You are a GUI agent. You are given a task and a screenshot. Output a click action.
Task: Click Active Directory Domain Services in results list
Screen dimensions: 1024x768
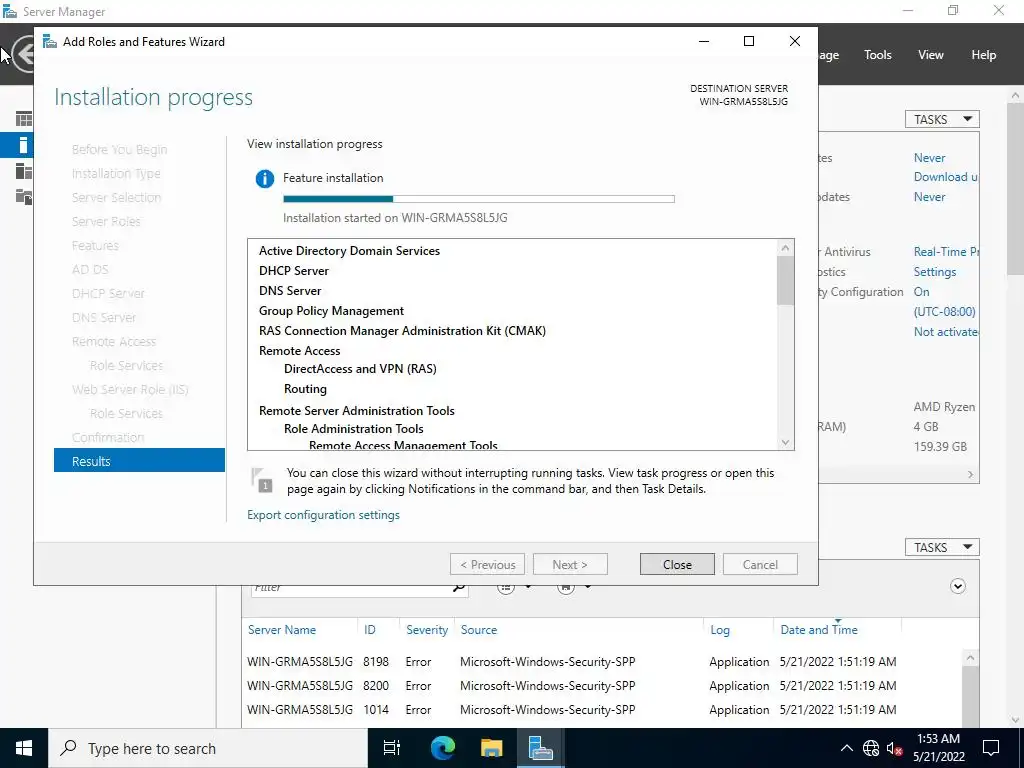(349, 251)
